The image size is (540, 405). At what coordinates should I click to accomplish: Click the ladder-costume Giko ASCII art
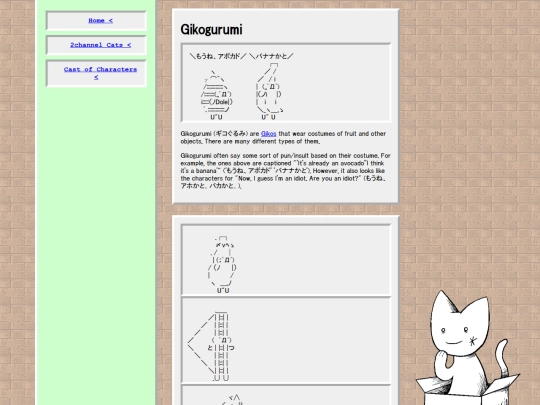click(x=211, y=346)
